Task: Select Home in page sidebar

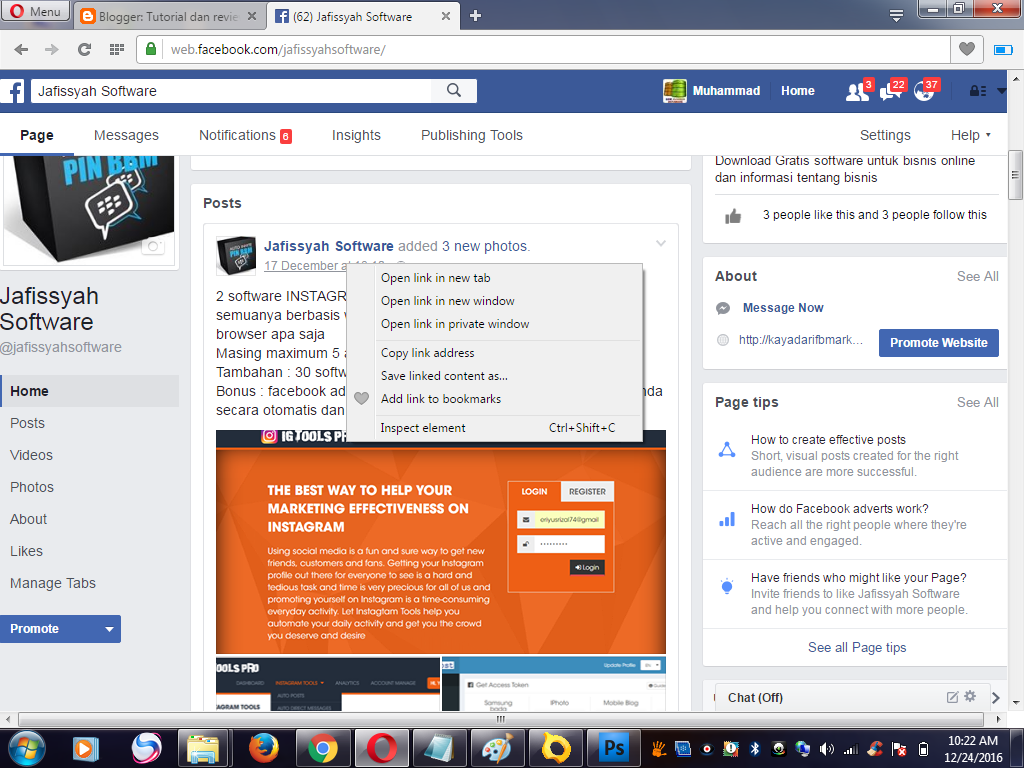Action: tap(89, 391)
